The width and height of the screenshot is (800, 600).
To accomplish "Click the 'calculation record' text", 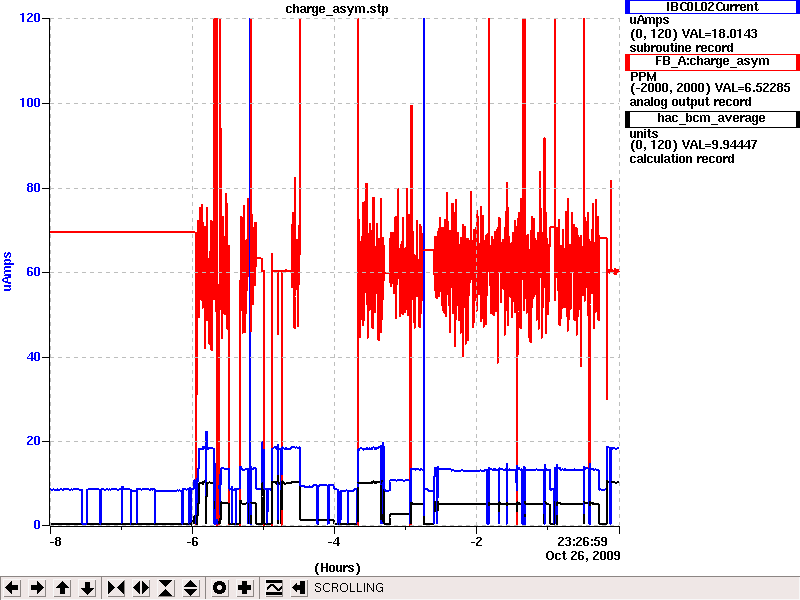I will [x=682, y=159].
